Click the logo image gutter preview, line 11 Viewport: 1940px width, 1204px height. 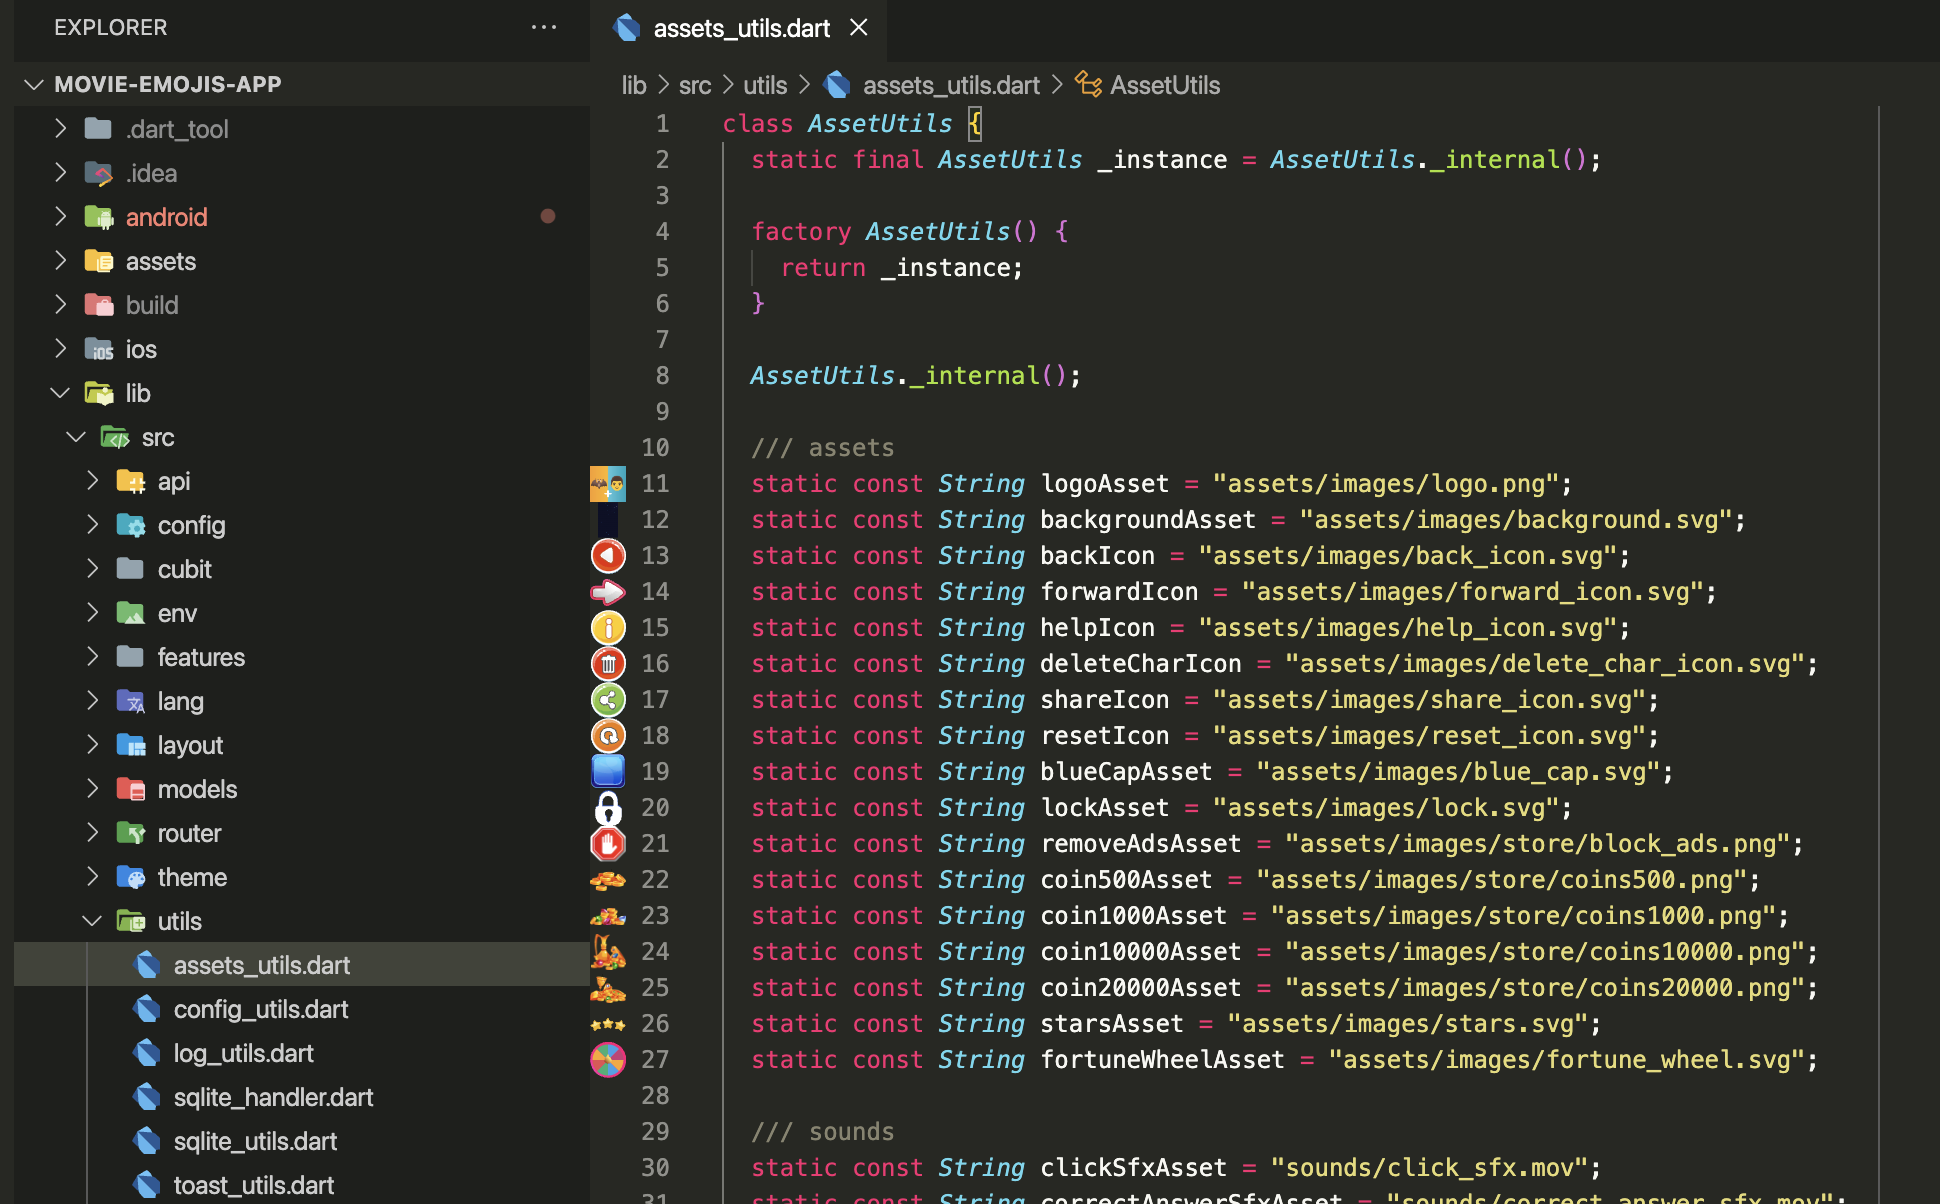(608, 484)
